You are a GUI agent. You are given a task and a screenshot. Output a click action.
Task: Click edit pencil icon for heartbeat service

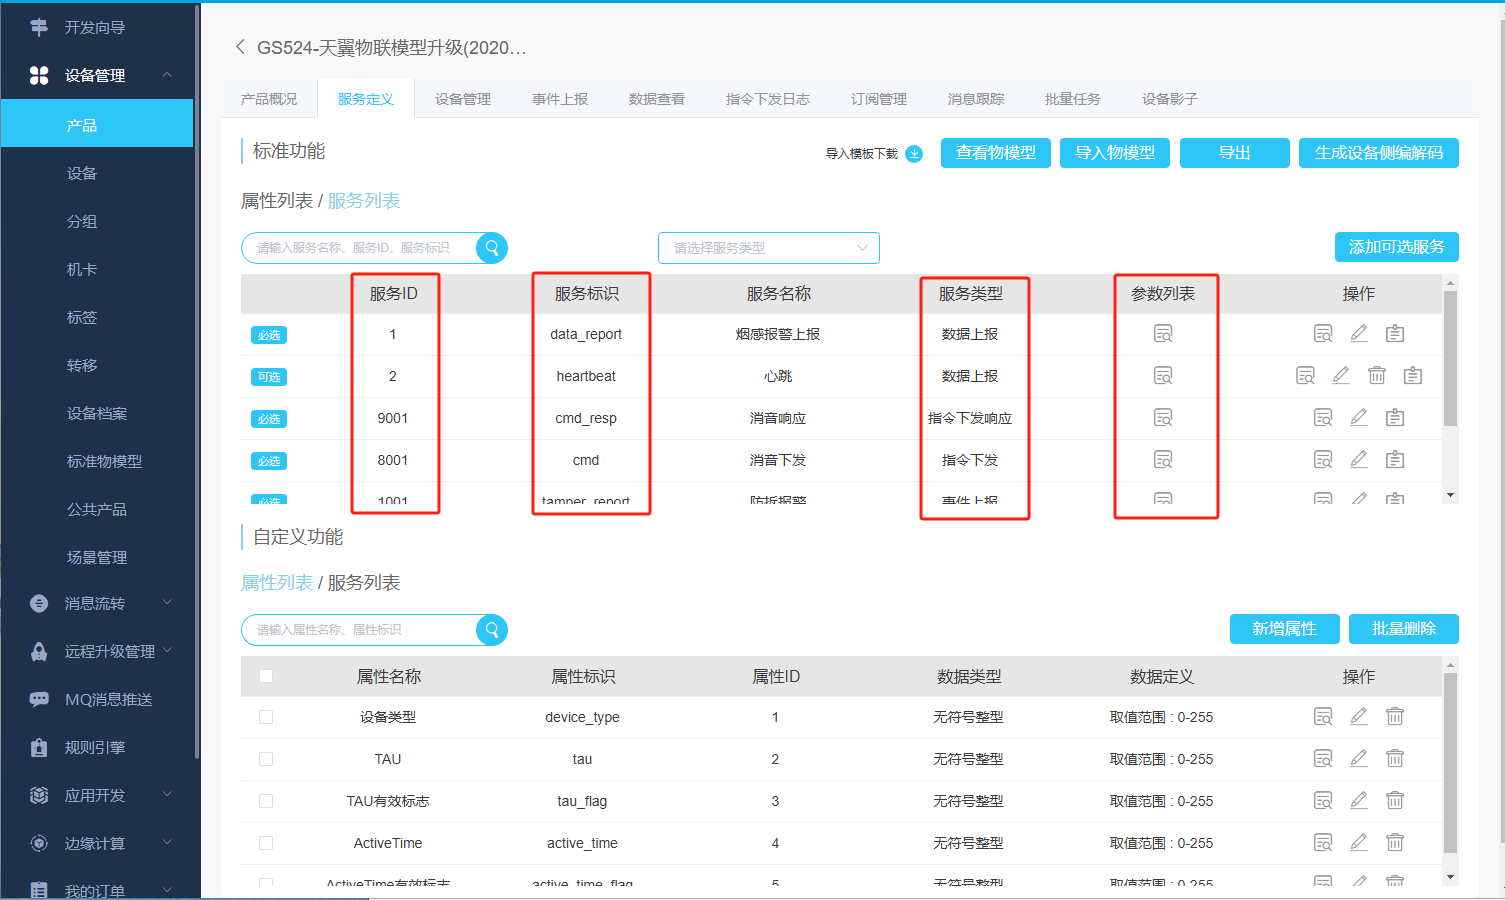1341,376
